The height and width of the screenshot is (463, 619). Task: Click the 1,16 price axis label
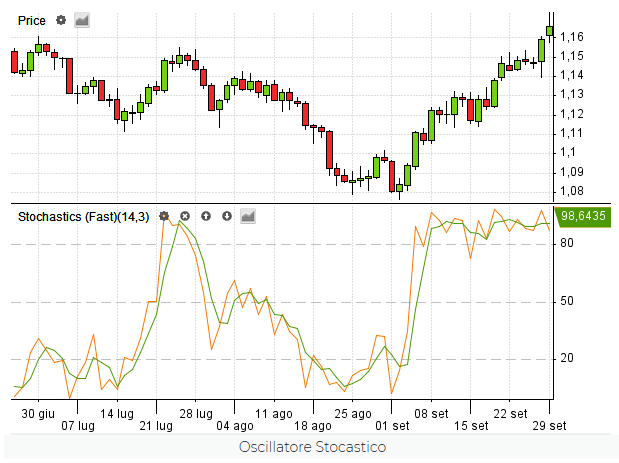pos(572,37)
